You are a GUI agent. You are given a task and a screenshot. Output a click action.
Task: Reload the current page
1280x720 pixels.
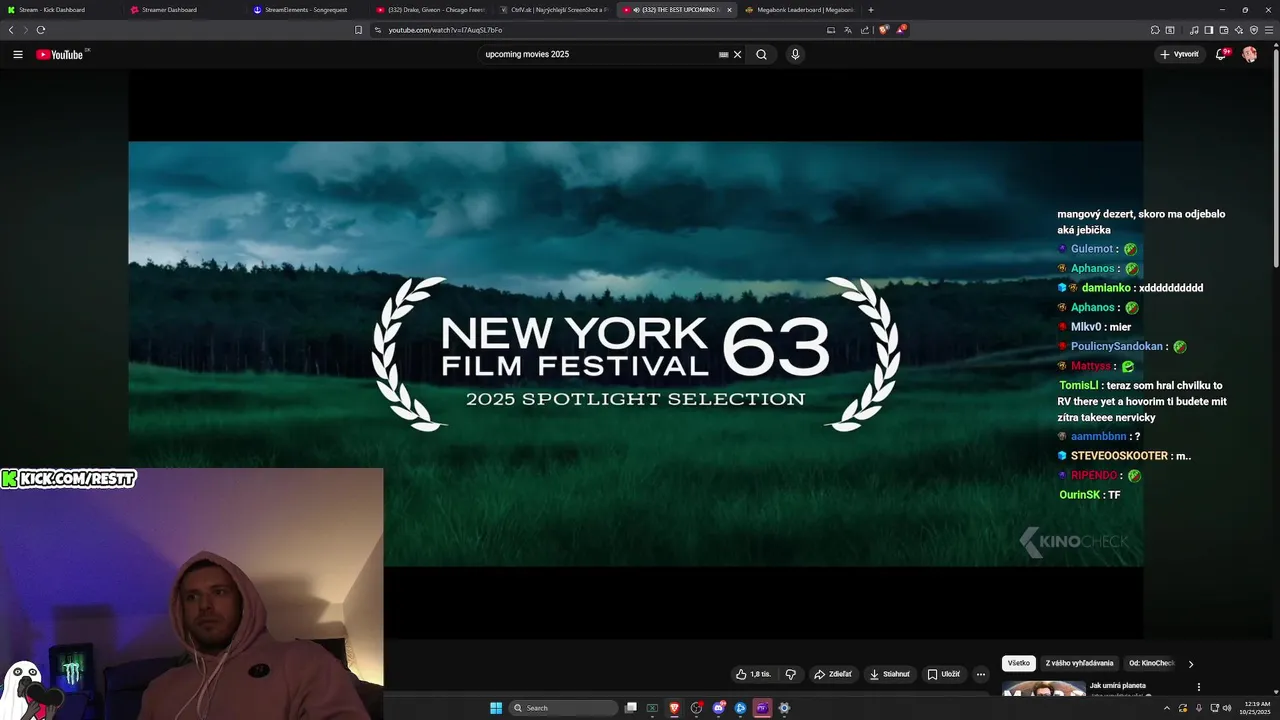click(41, 30)
